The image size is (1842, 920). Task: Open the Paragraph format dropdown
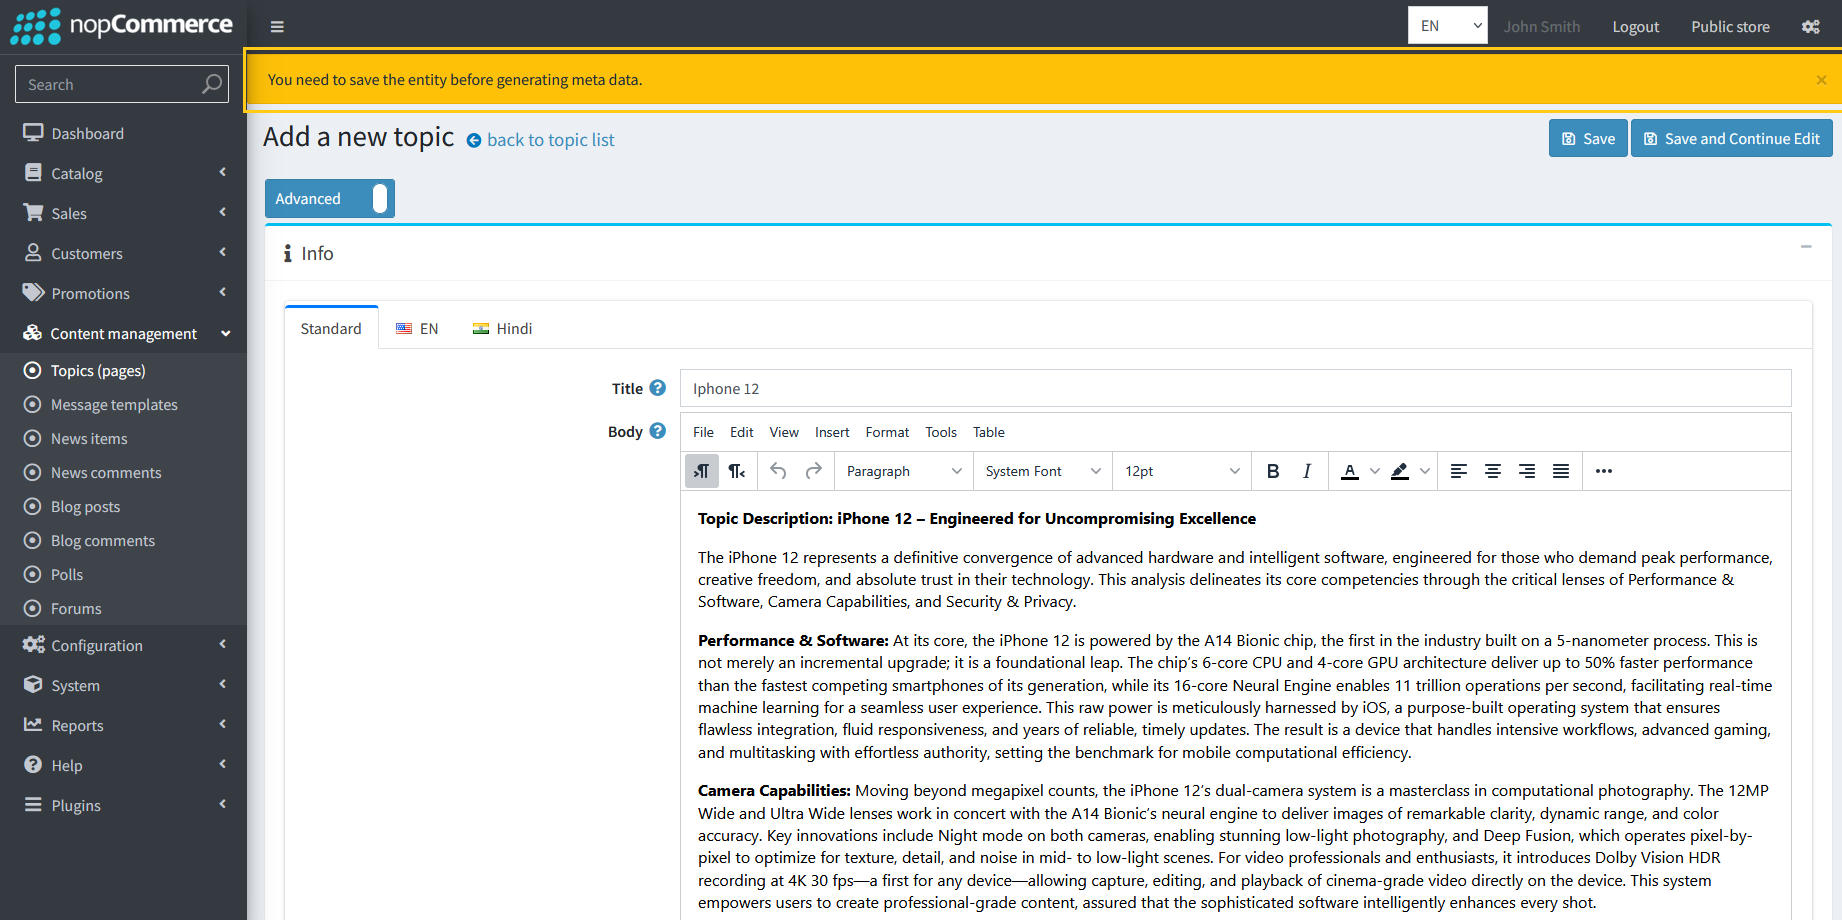(x=903, y=471)
